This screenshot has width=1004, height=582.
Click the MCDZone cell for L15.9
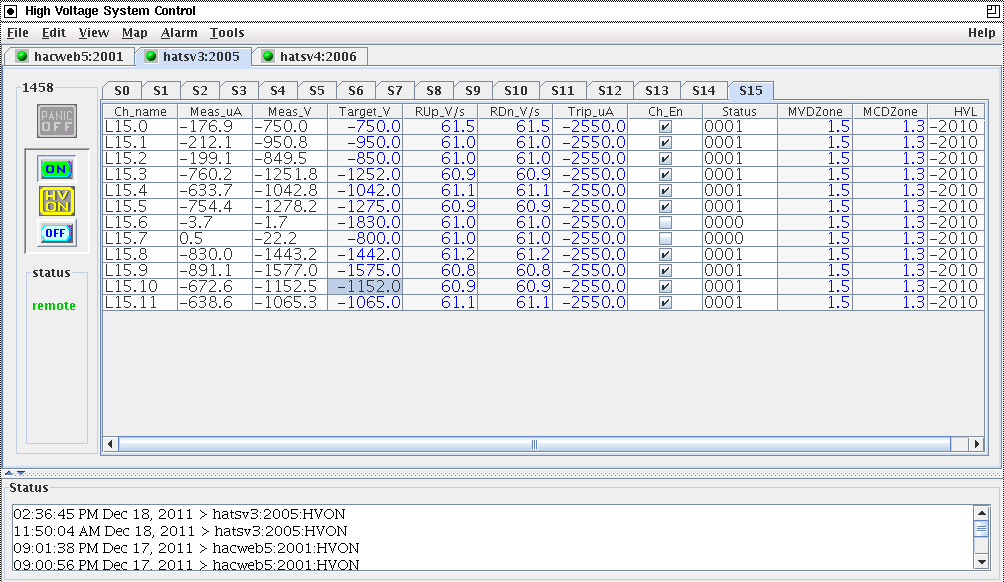[x=890, y=271]
